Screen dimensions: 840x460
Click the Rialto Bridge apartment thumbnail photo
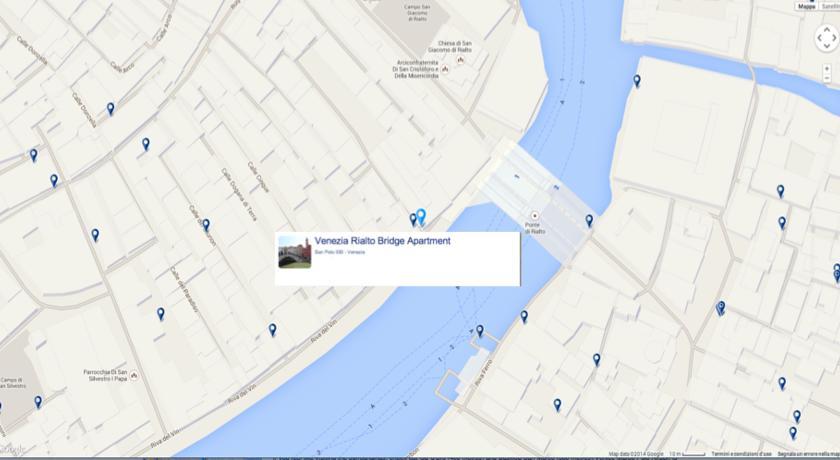pos(294,251)
